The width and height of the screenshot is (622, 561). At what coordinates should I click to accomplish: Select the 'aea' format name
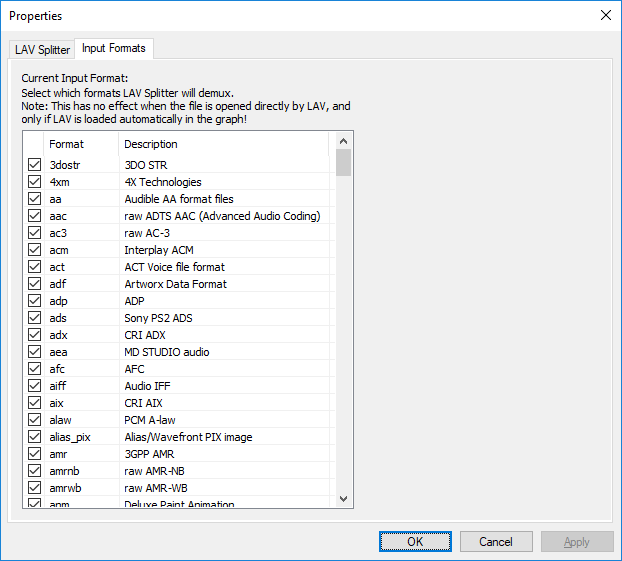(x=58, y=352)
